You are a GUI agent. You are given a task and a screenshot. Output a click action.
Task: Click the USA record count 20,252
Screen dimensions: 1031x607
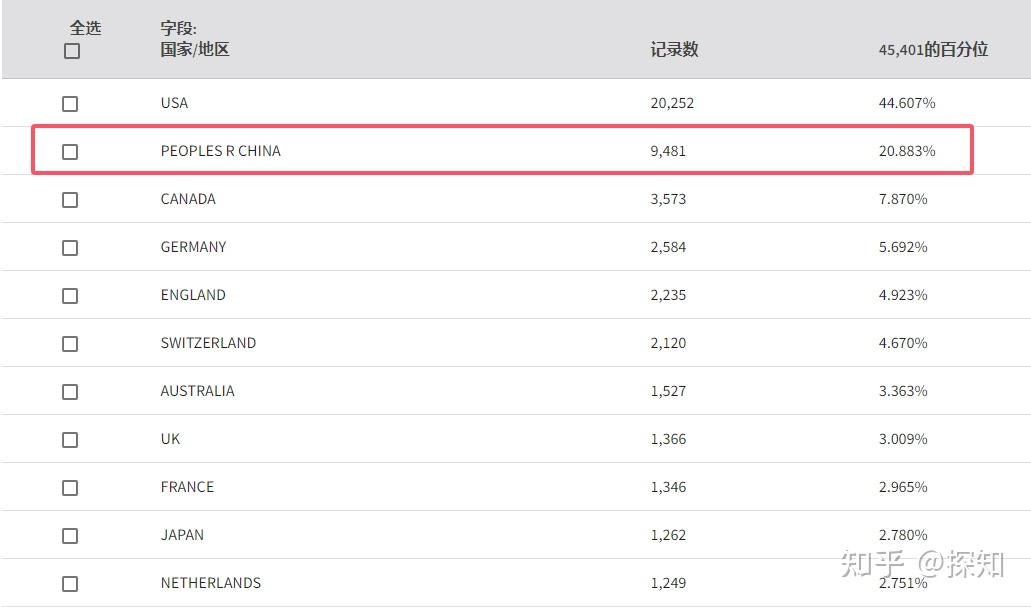[x=672, y=103]
